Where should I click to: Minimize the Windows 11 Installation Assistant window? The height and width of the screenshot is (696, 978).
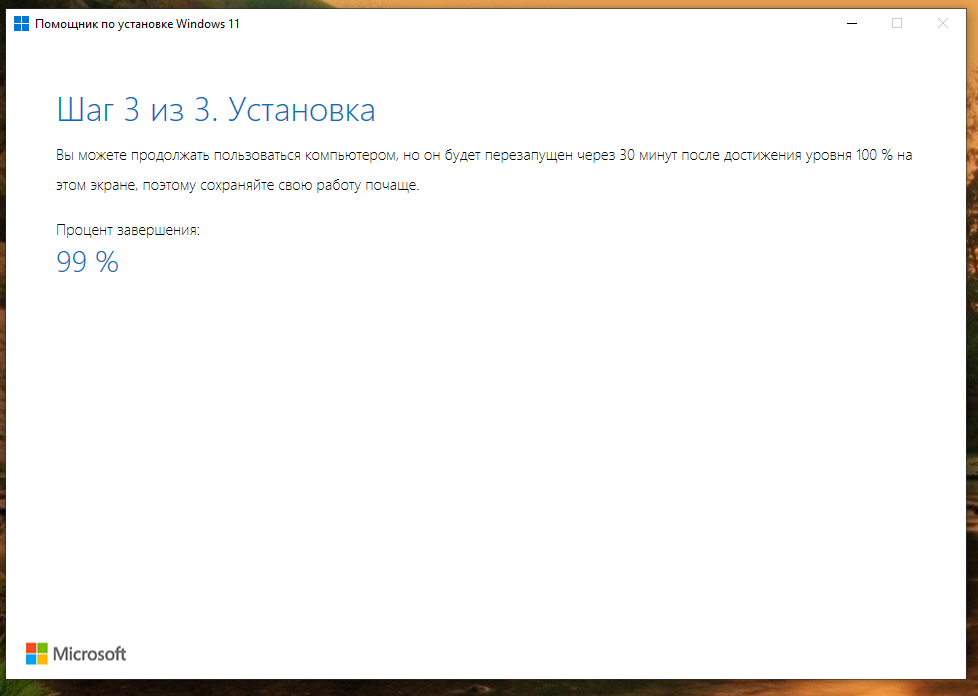(852, 24)
